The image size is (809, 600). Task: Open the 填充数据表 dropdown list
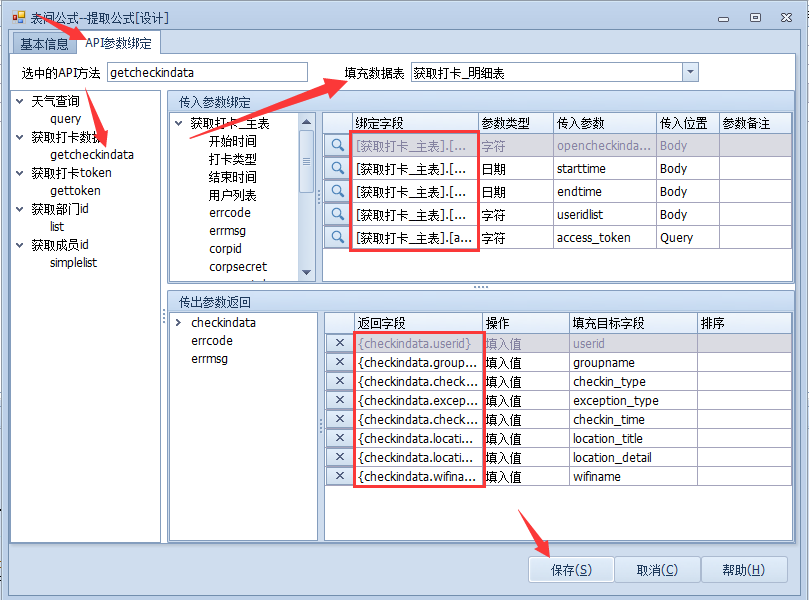[690, 72]
